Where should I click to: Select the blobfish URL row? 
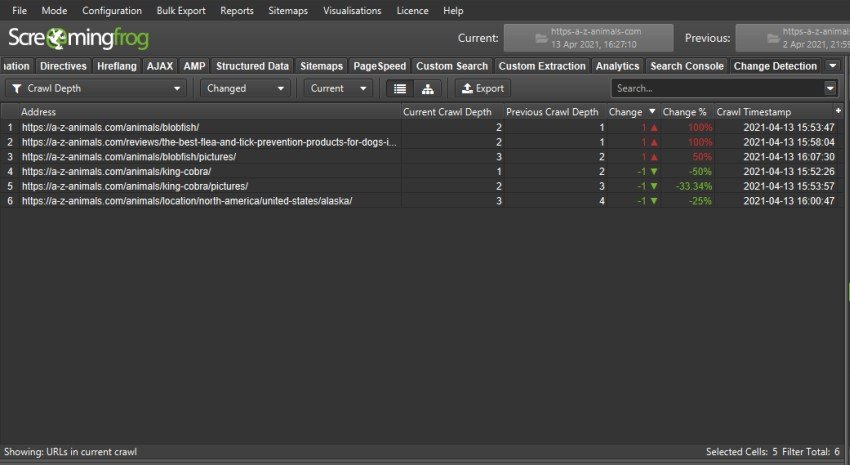pyautogui.click(x=110, y=127)
